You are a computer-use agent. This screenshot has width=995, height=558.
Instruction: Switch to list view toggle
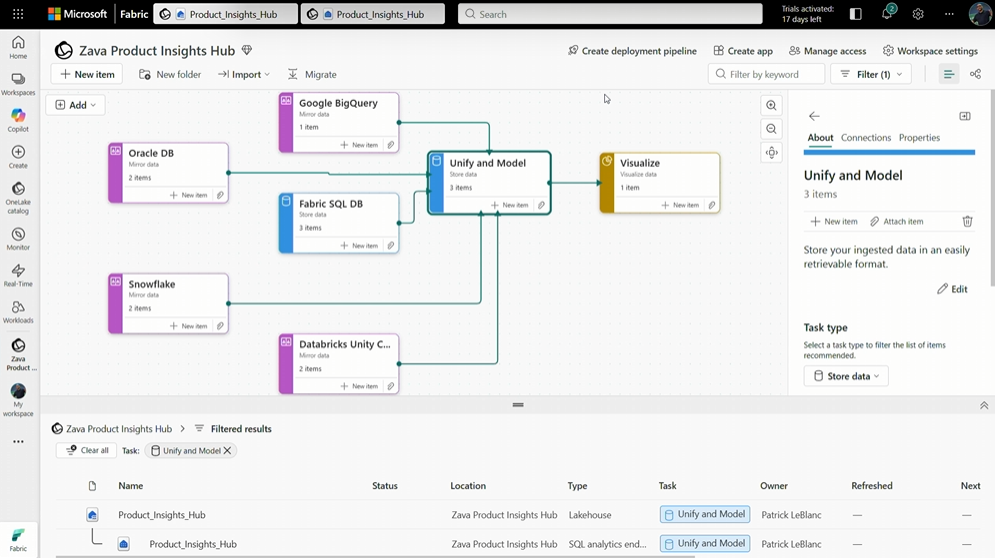coord(948,74)
